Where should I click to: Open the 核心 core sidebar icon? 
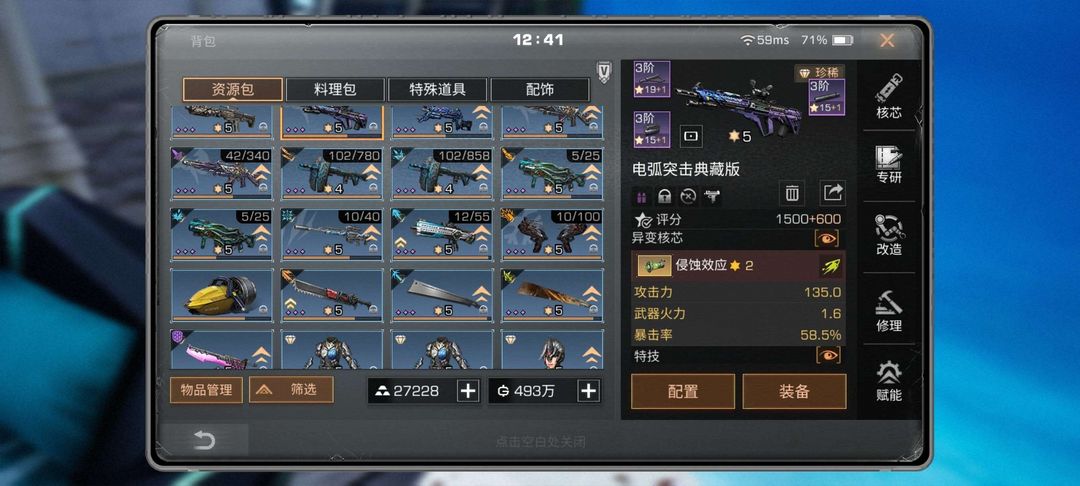click(x=889, y=96)
